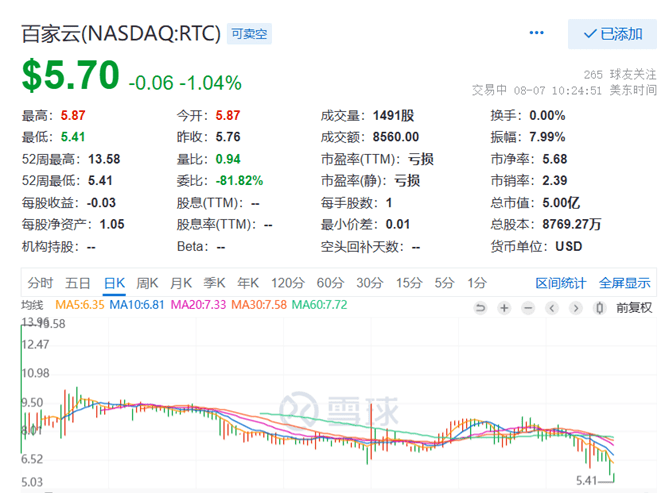Open the 前复权 adjustment dropdown
This screenshot has height=493, width=665.
(634, 308)
